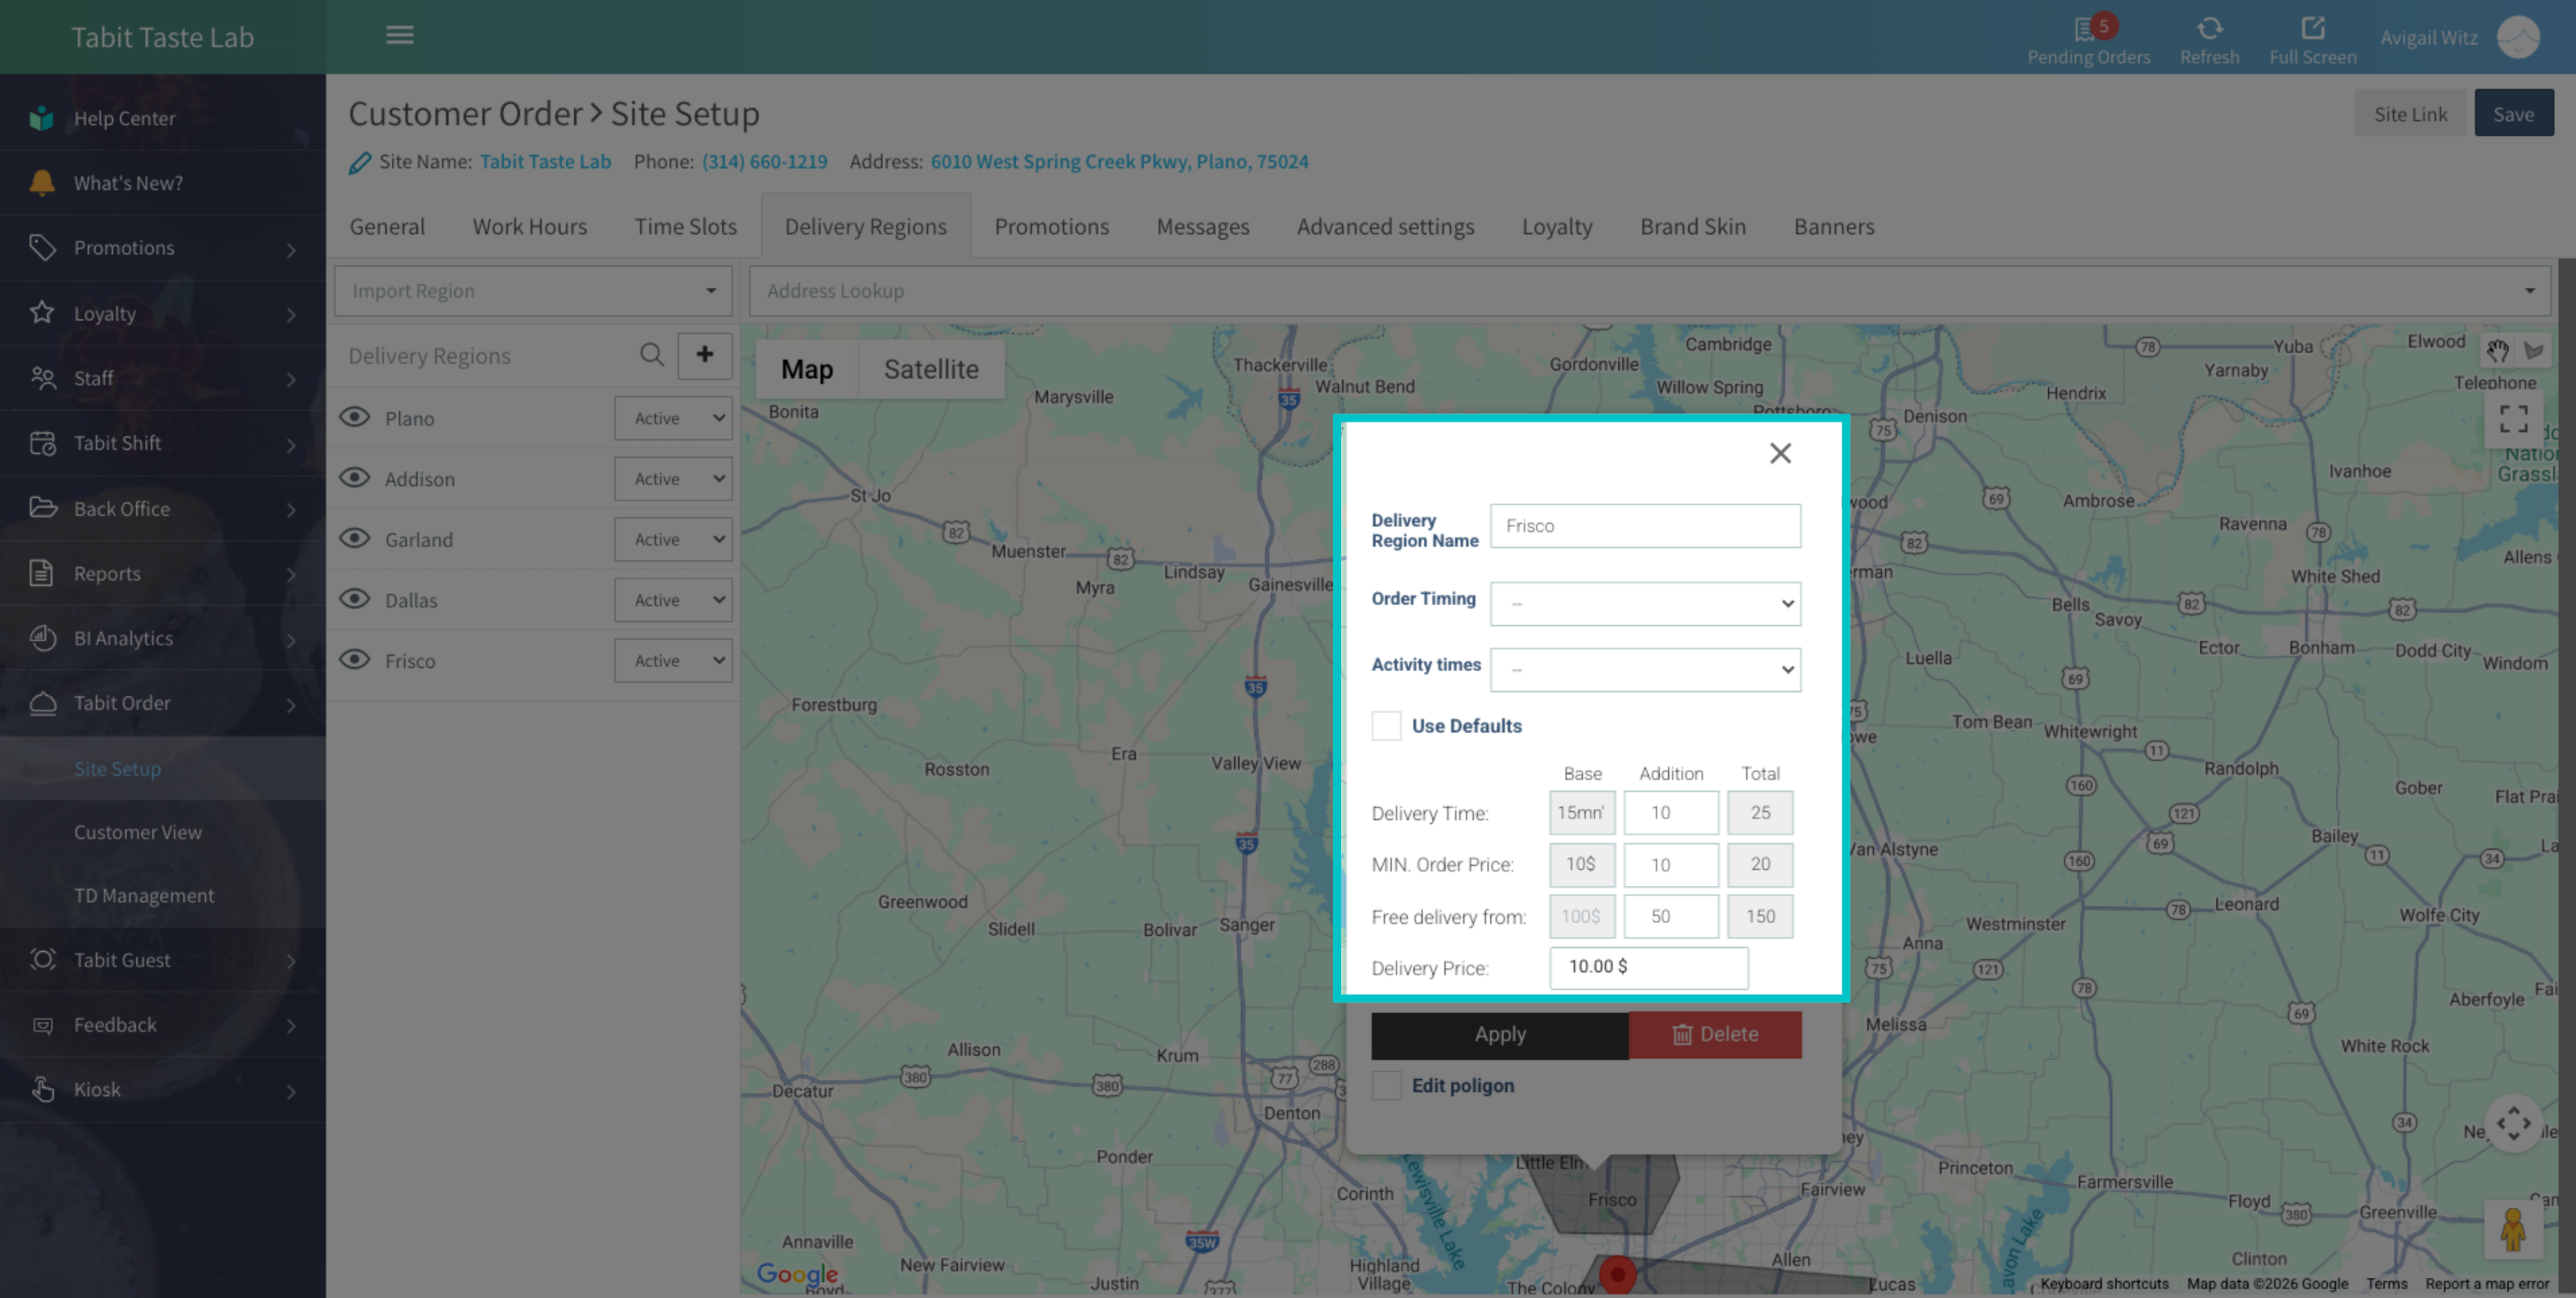Add a new delivery region plus button
The width and height of the screenshot is (2576, 1298).
(705, 355)
